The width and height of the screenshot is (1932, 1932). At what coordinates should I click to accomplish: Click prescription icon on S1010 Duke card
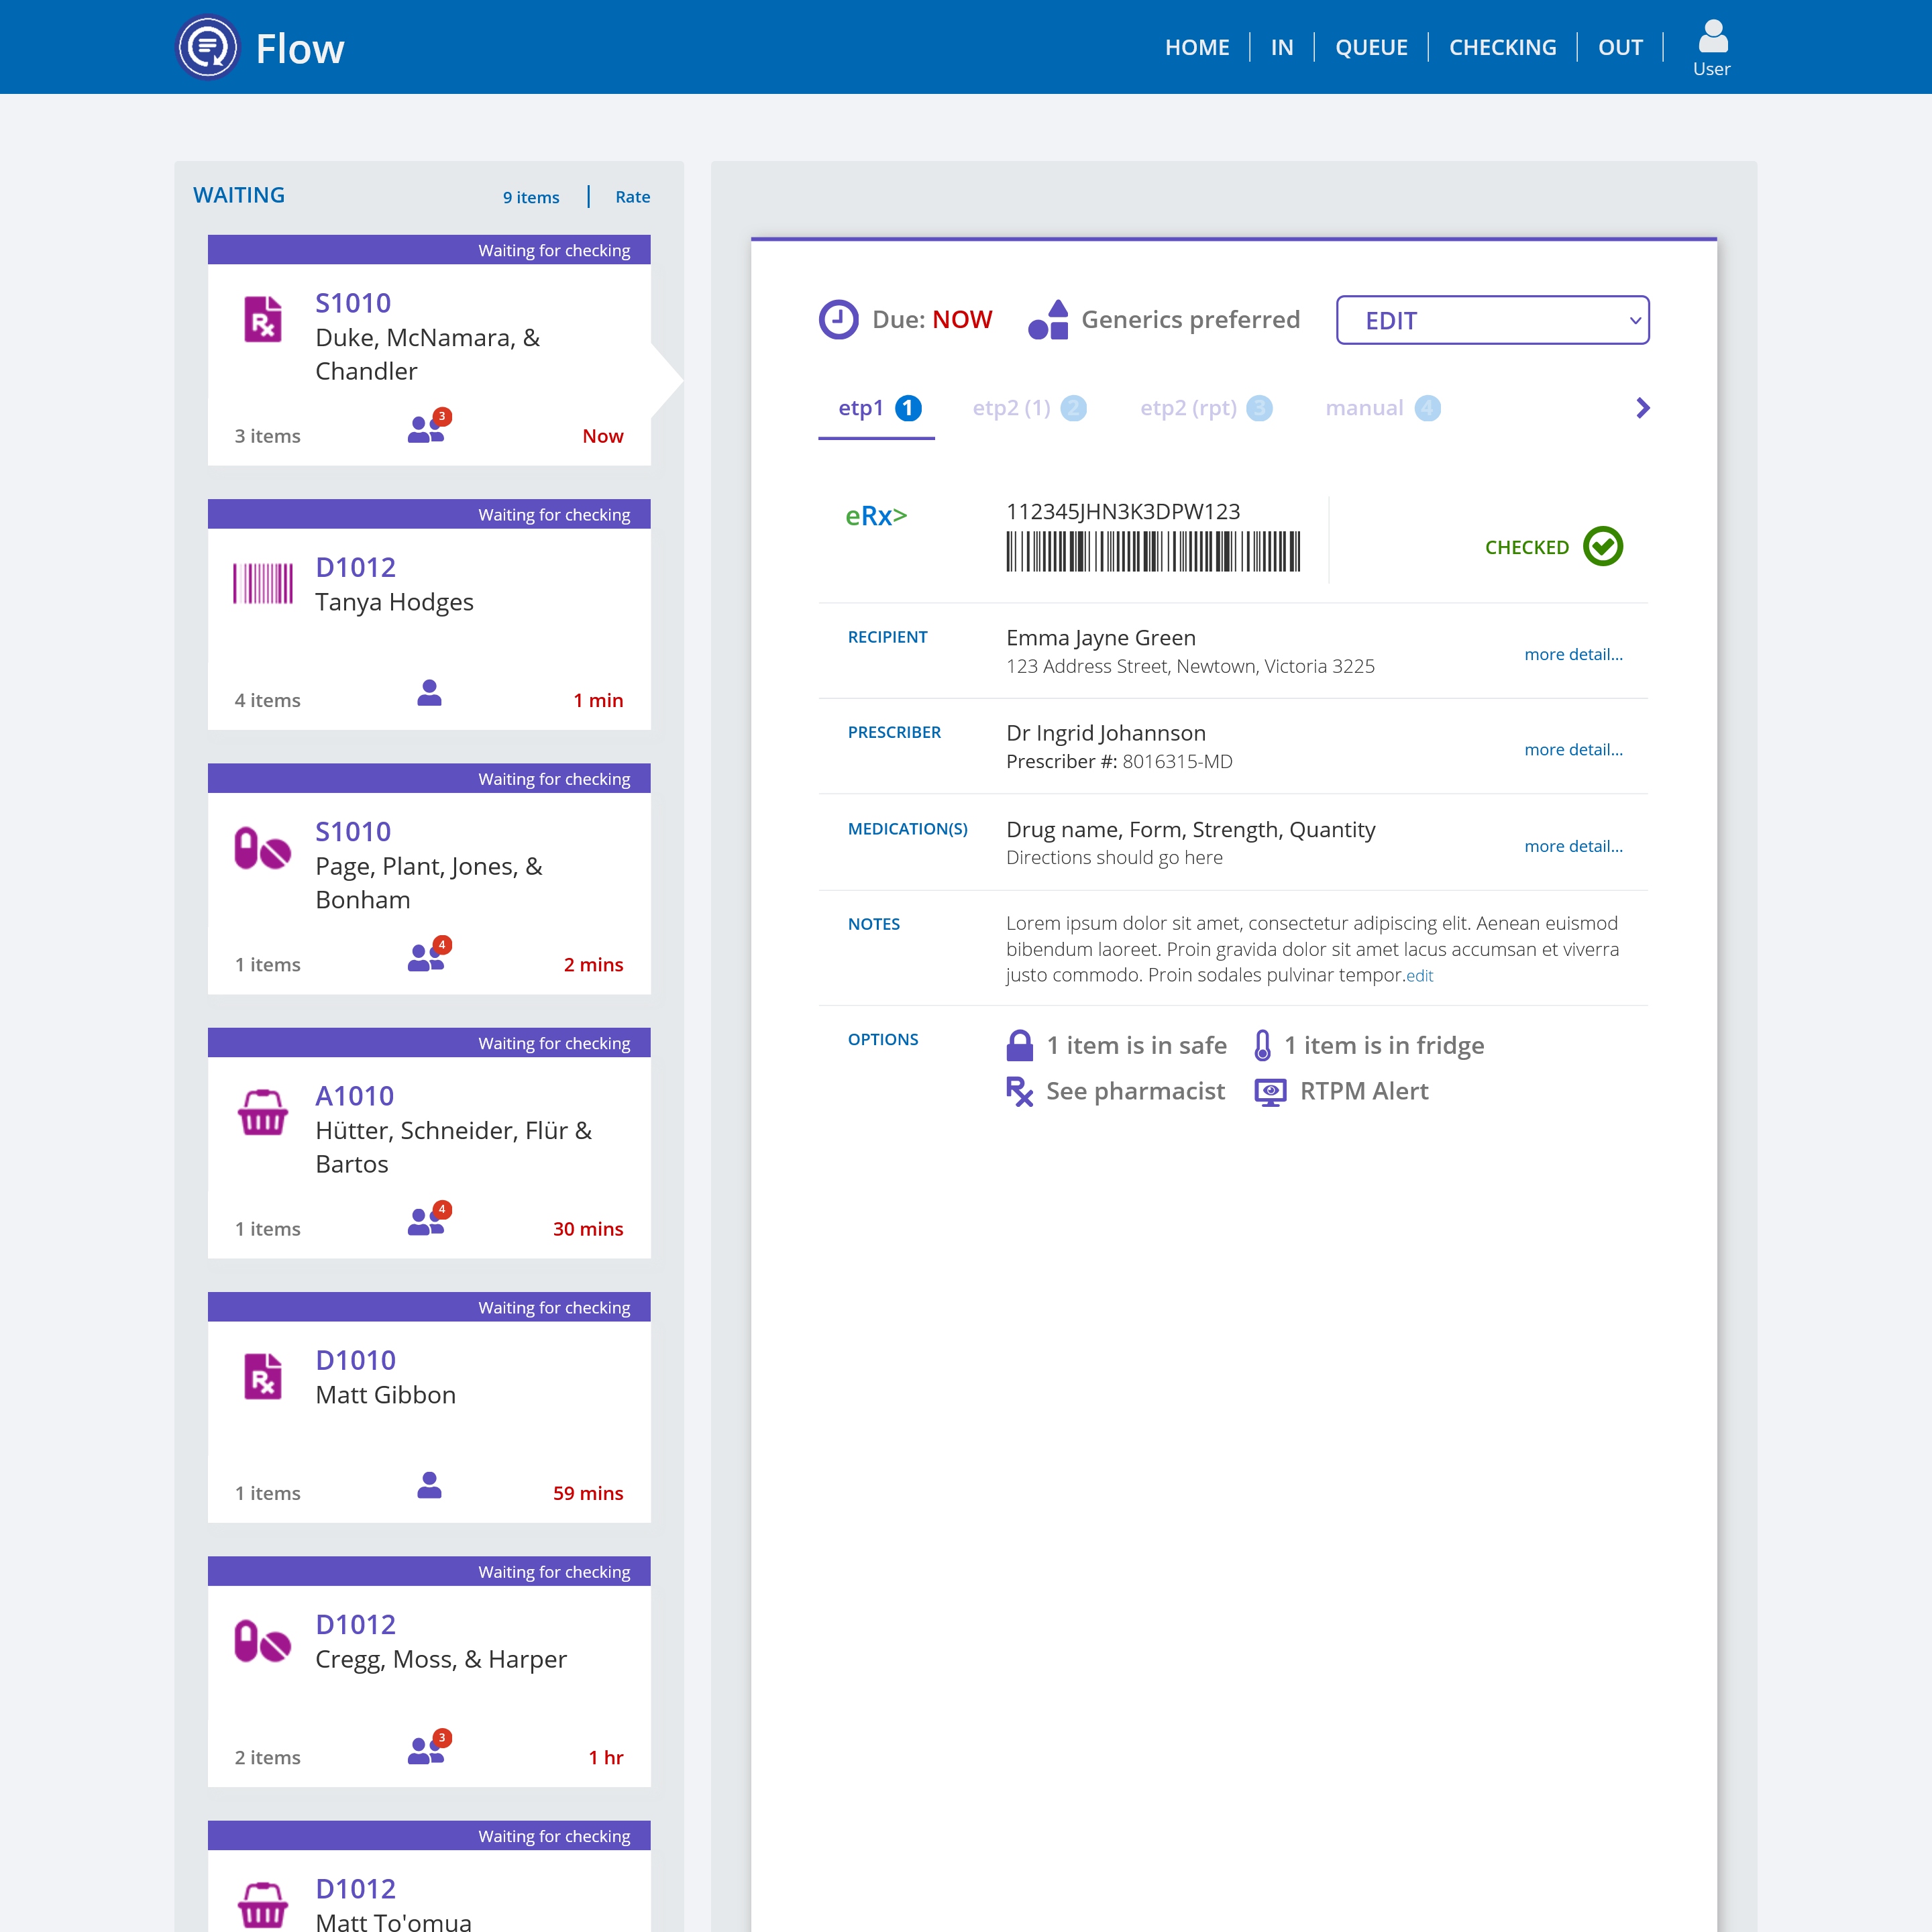tap(263, 319)
